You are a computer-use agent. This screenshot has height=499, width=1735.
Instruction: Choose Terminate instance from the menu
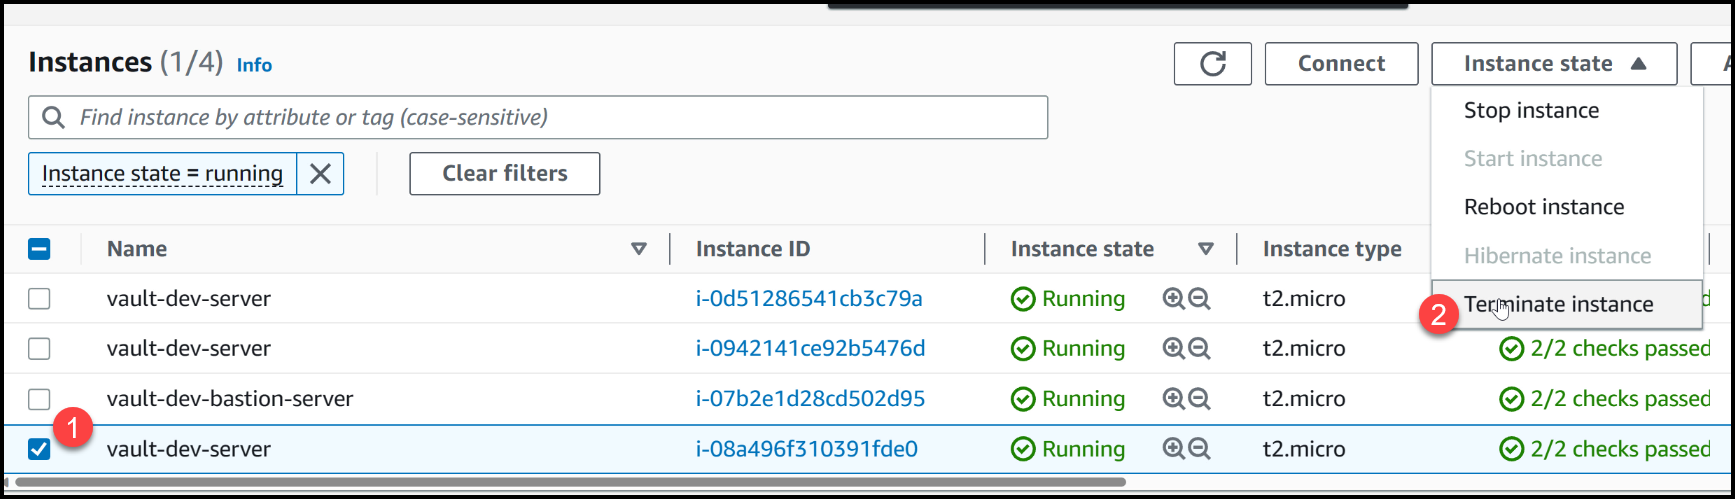coord(1558,304)
